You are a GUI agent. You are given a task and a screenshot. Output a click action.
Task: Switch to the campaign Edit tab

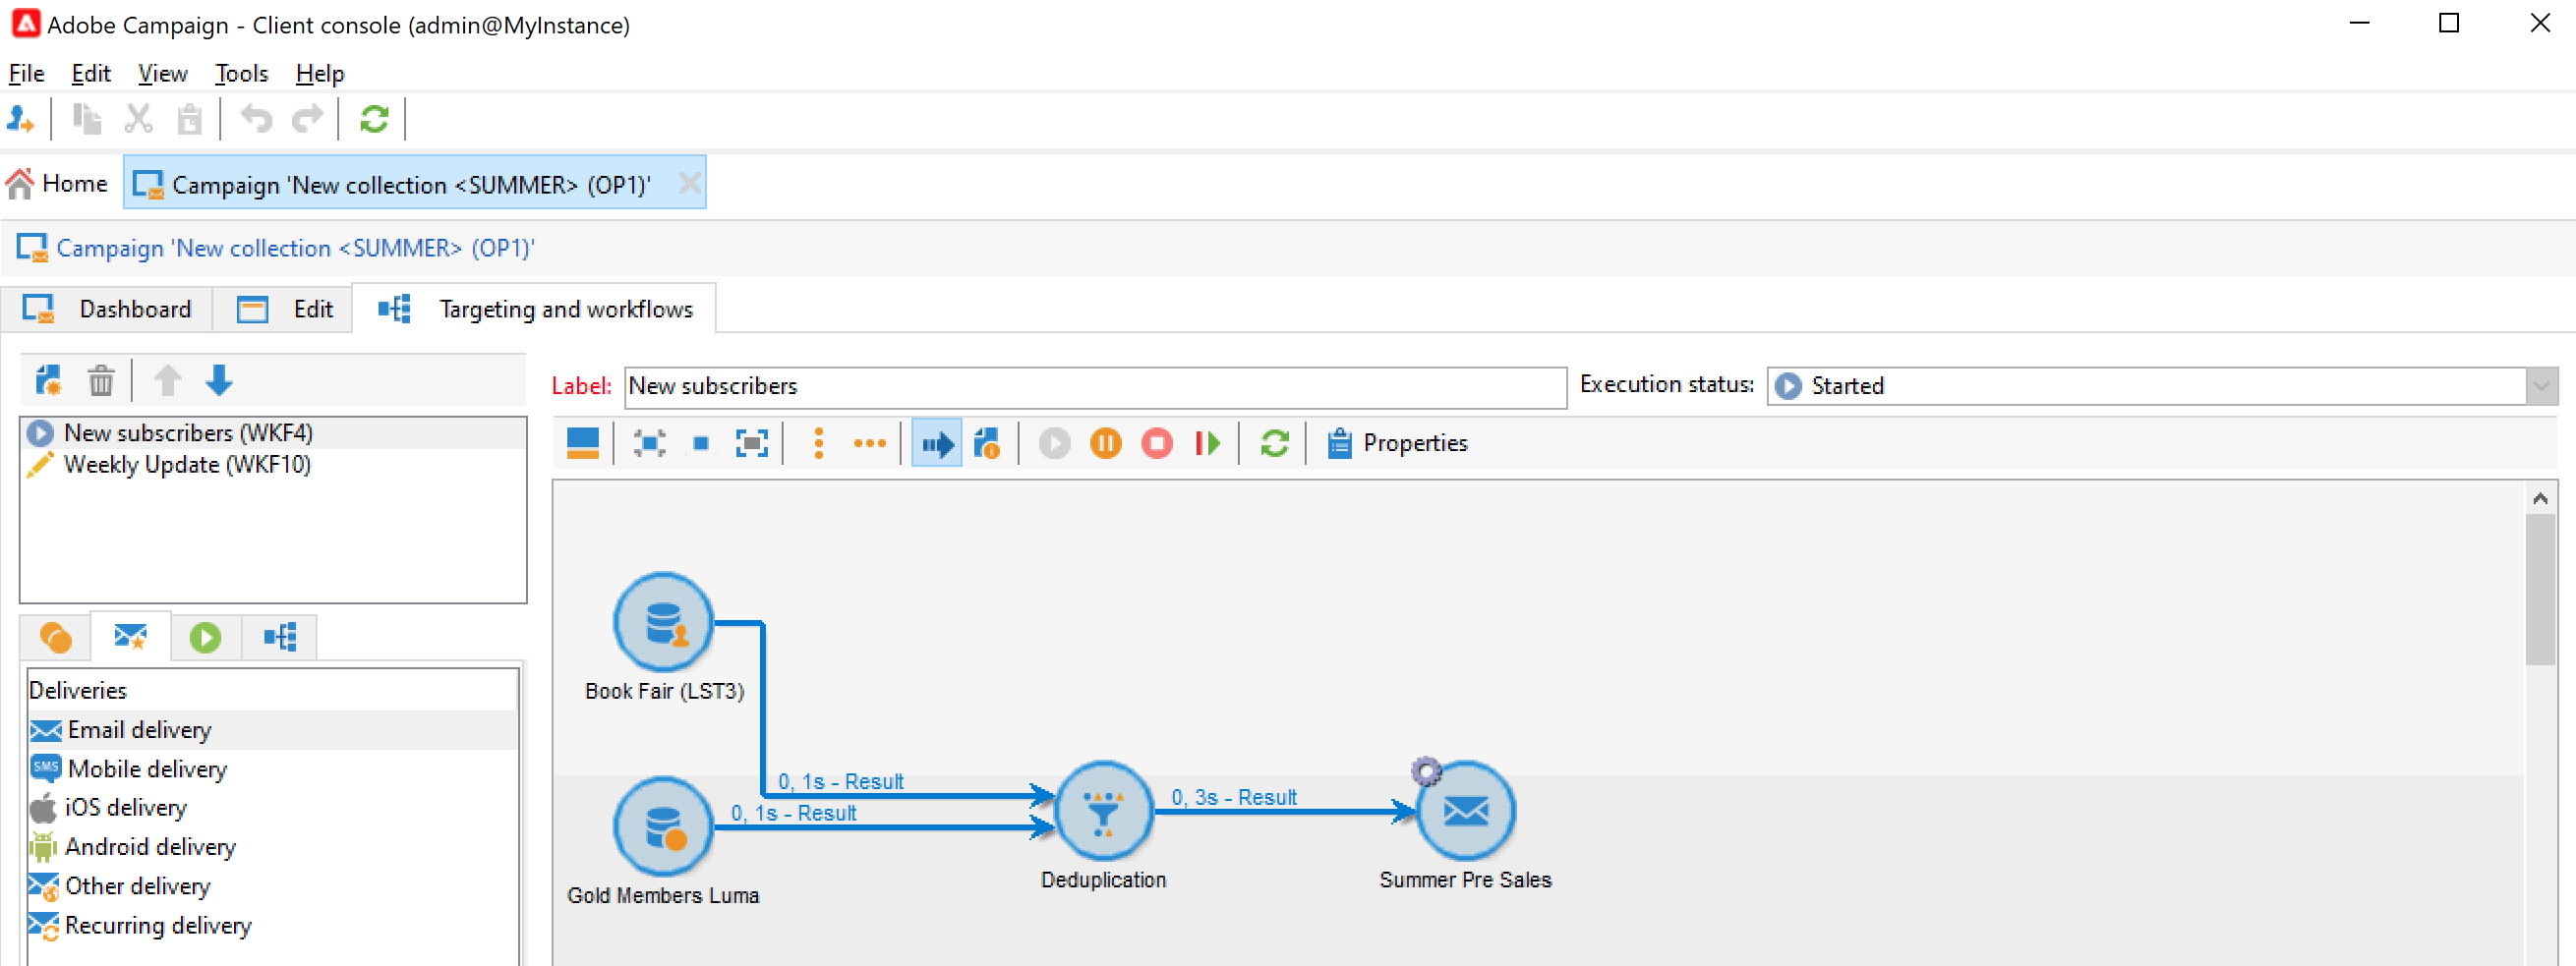point(284,309)
